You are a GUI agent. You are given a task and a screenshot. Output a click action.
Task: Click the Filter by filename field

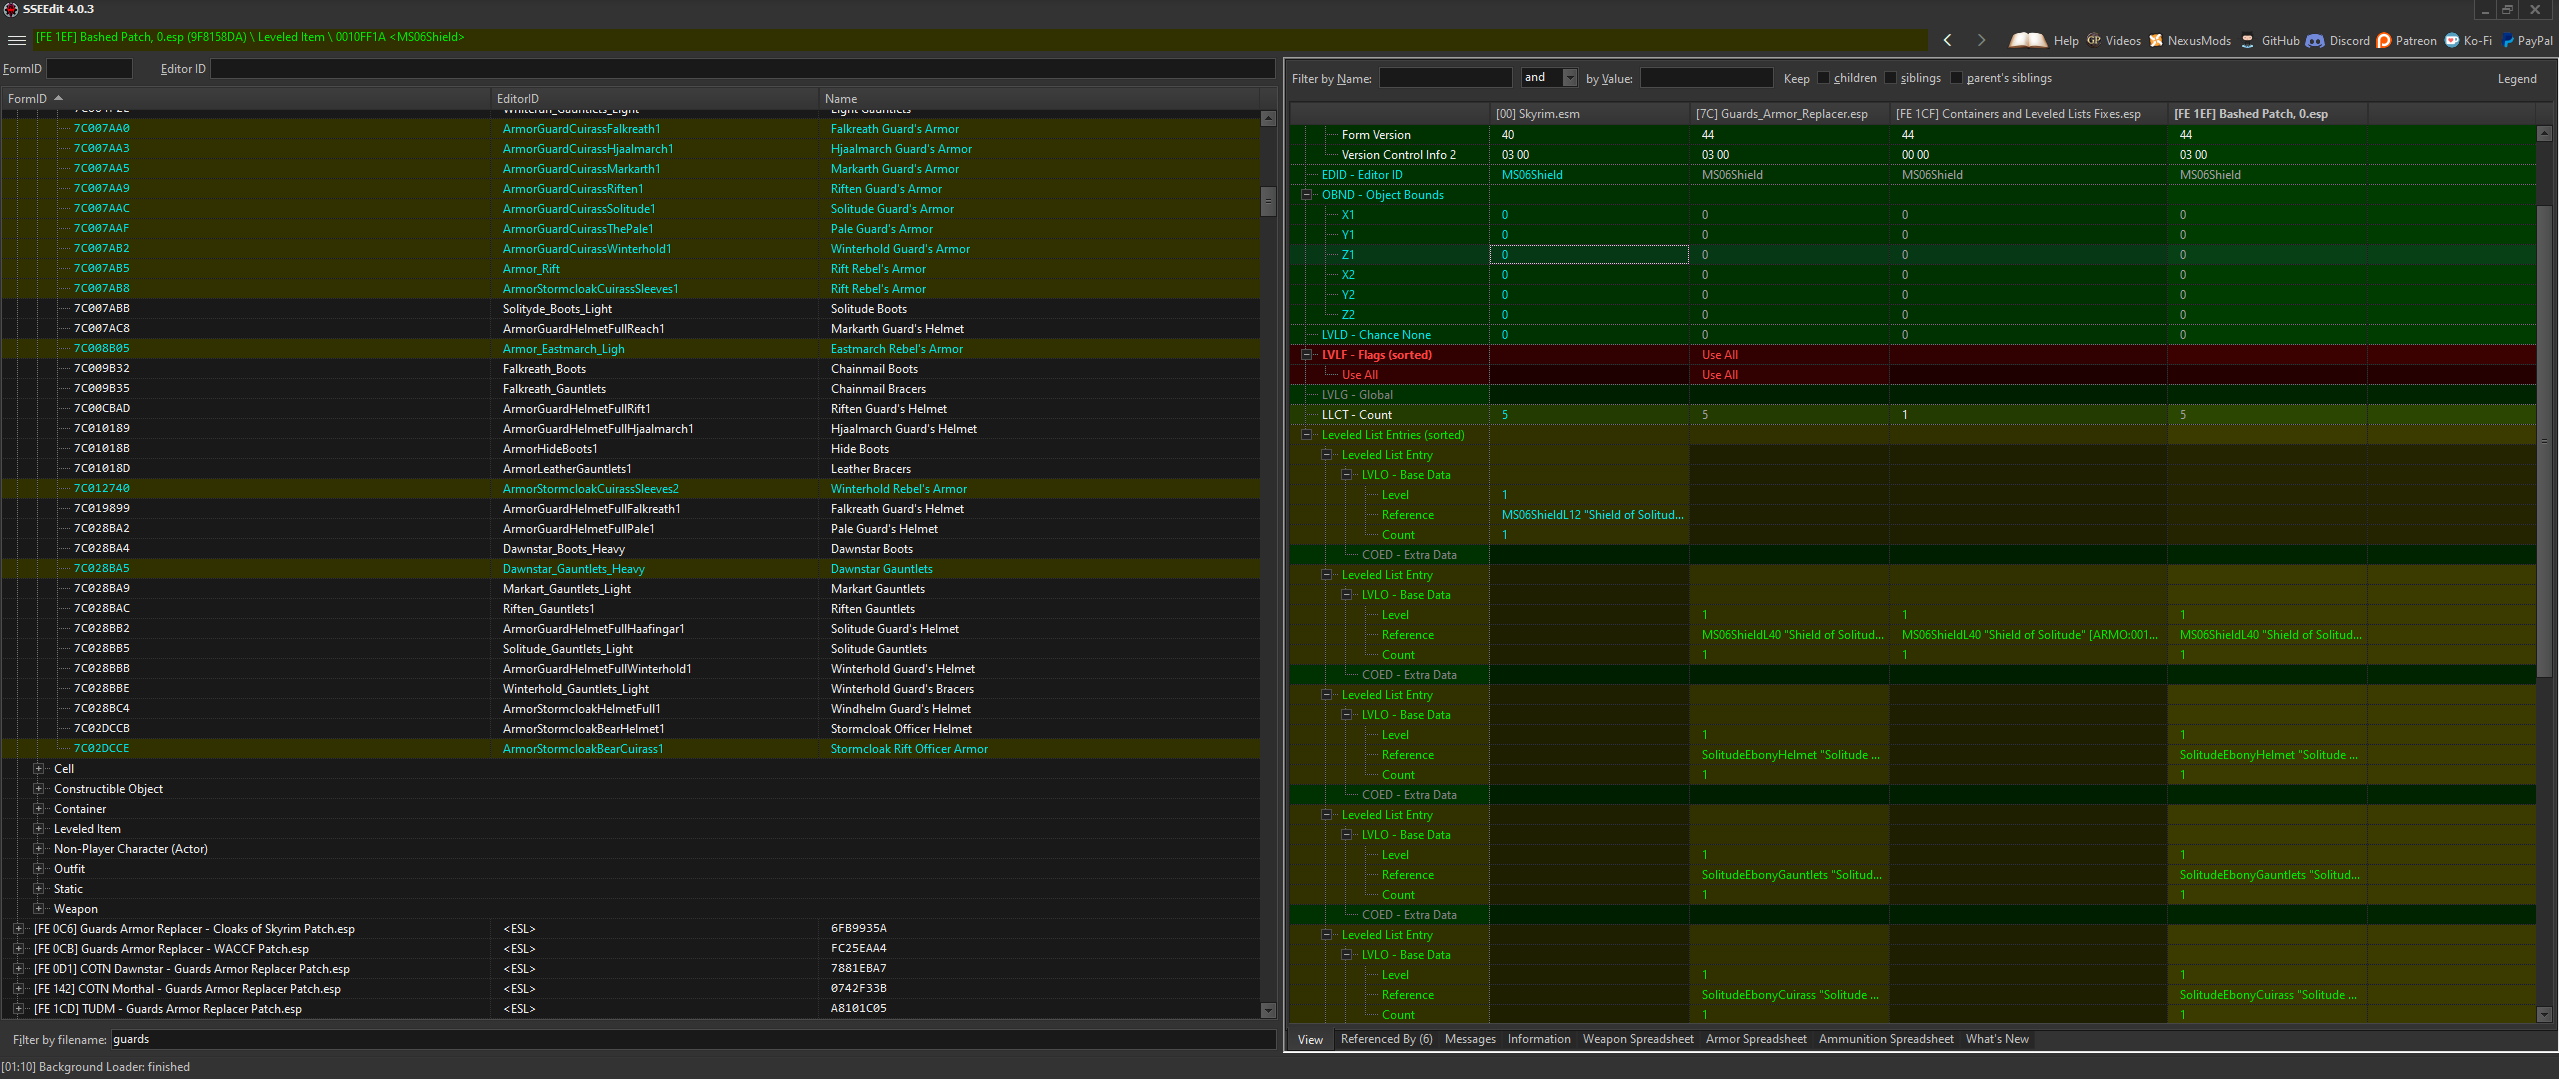pyautogui.click(x=692, y=1040)
